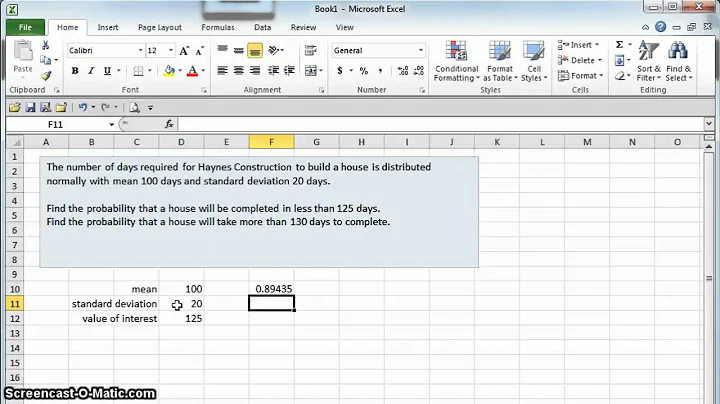Open Sort & Filter menu

(648, 61)
